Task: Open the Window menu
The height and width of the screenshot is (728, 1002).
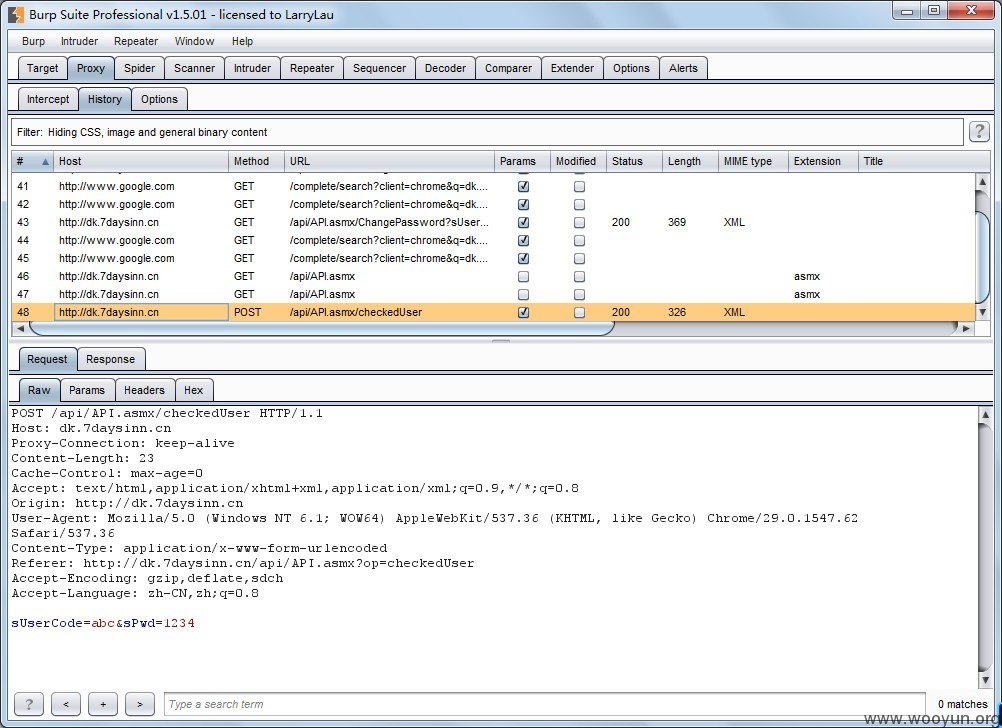Action: 194,41
